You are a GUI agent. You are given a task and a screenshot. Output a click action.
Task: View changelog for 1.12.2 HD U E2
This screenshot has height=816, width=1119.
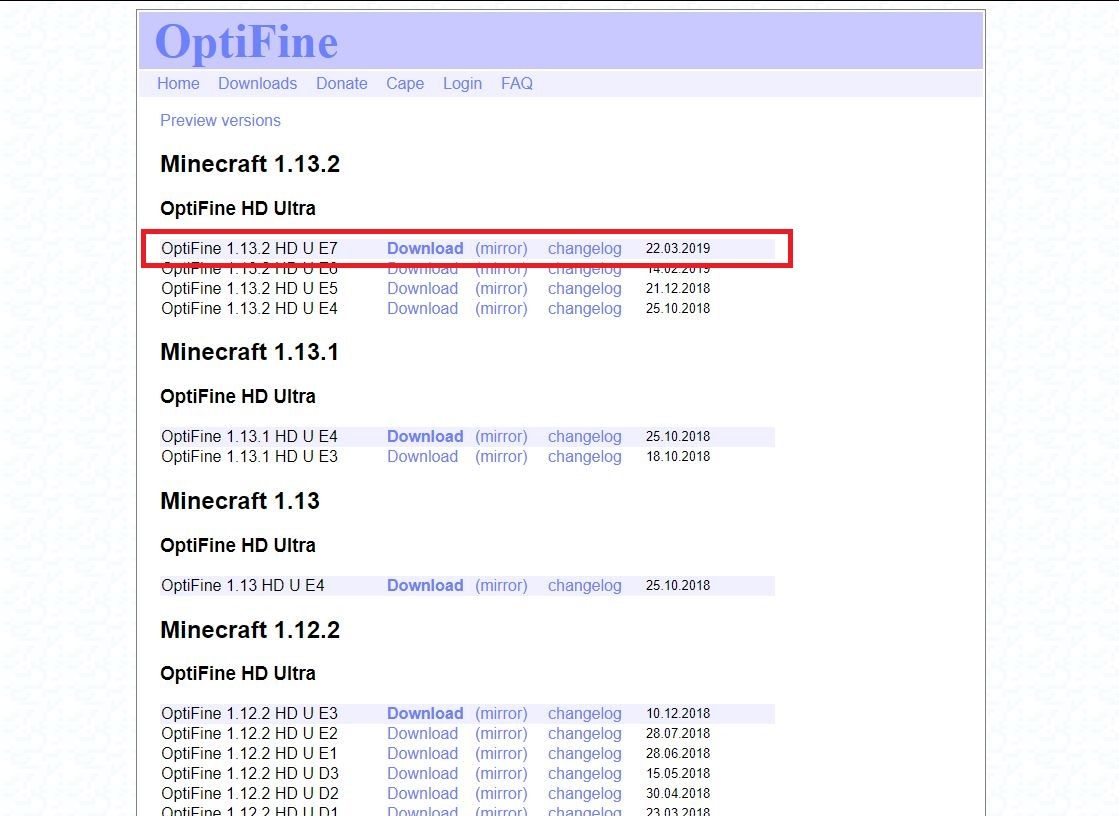584,733
